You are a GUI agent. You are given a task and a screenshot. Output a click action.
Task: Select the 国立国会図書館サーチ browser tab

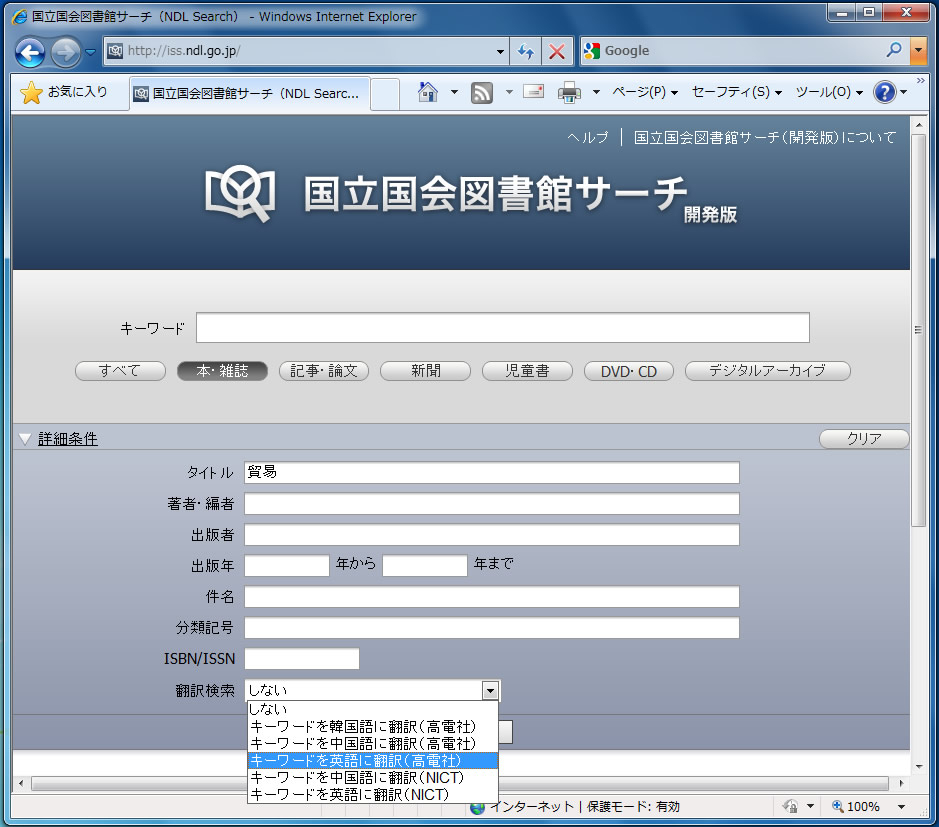[248, 93]
